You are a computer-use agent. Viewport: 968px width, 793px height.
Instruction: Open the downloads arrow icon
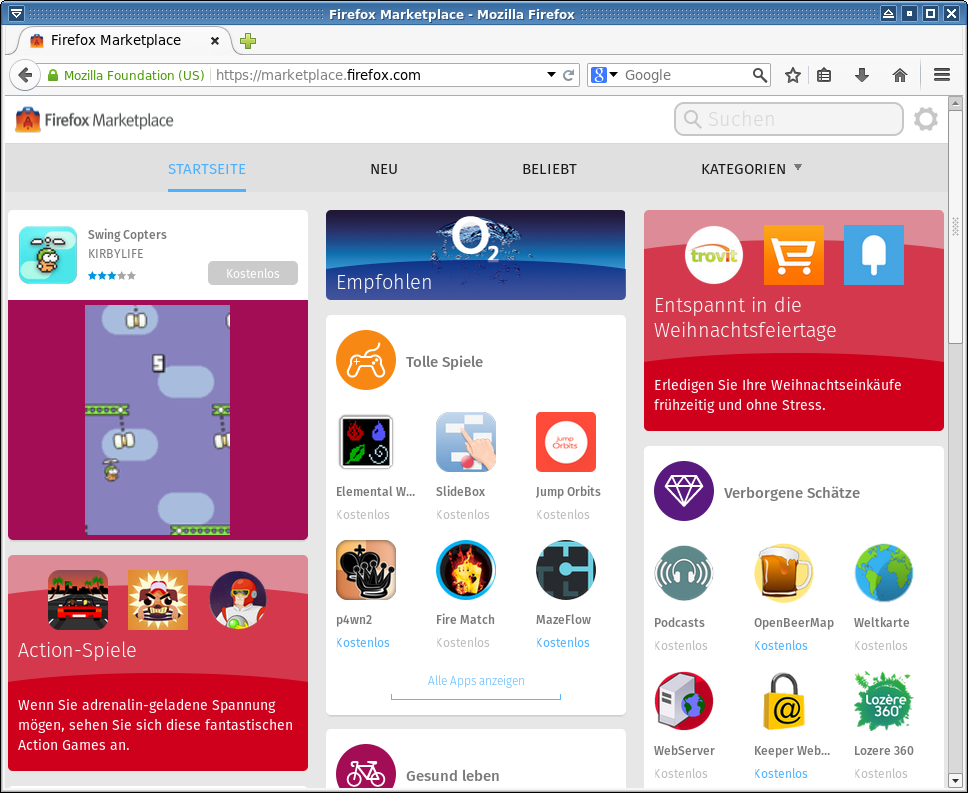[x=862, y=75]
